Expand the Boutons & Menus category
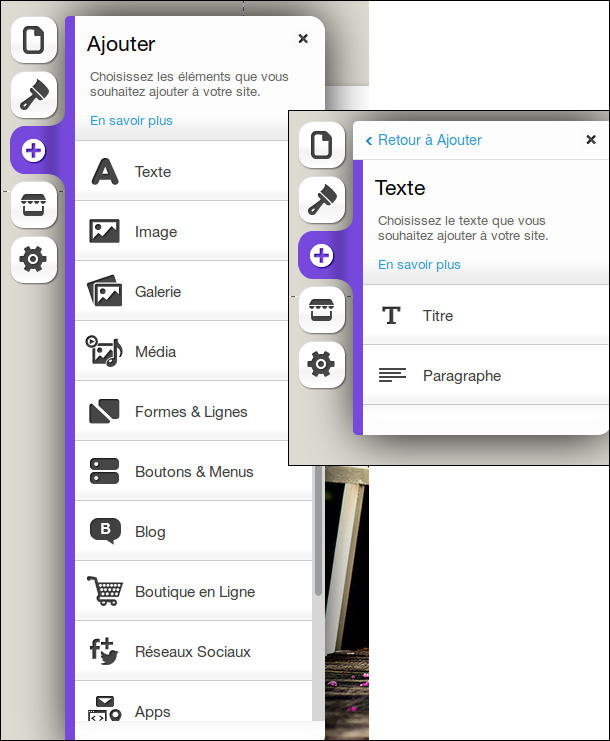Image resolution: width=610 pixels, height=741 pixels. pos(194,472)
